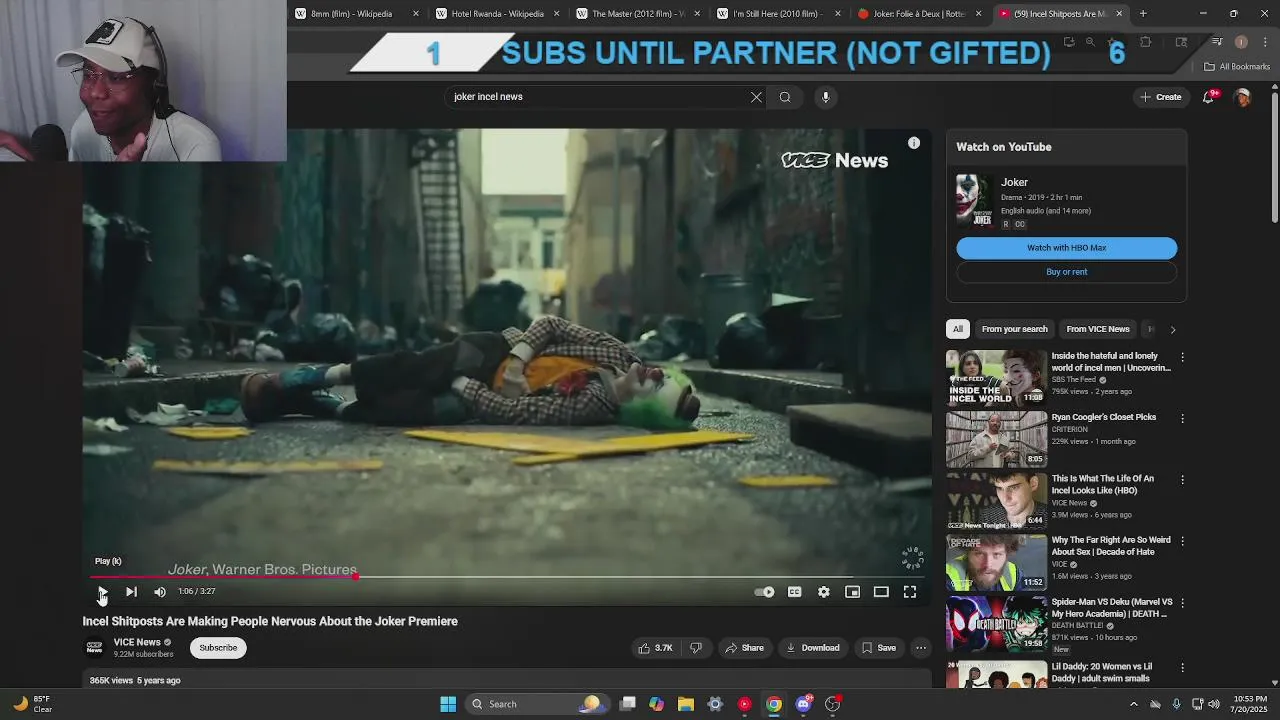Switch to miniplayer mode
The height and width of the screenshot is (720, 1280).
click(x=852, y=592)
